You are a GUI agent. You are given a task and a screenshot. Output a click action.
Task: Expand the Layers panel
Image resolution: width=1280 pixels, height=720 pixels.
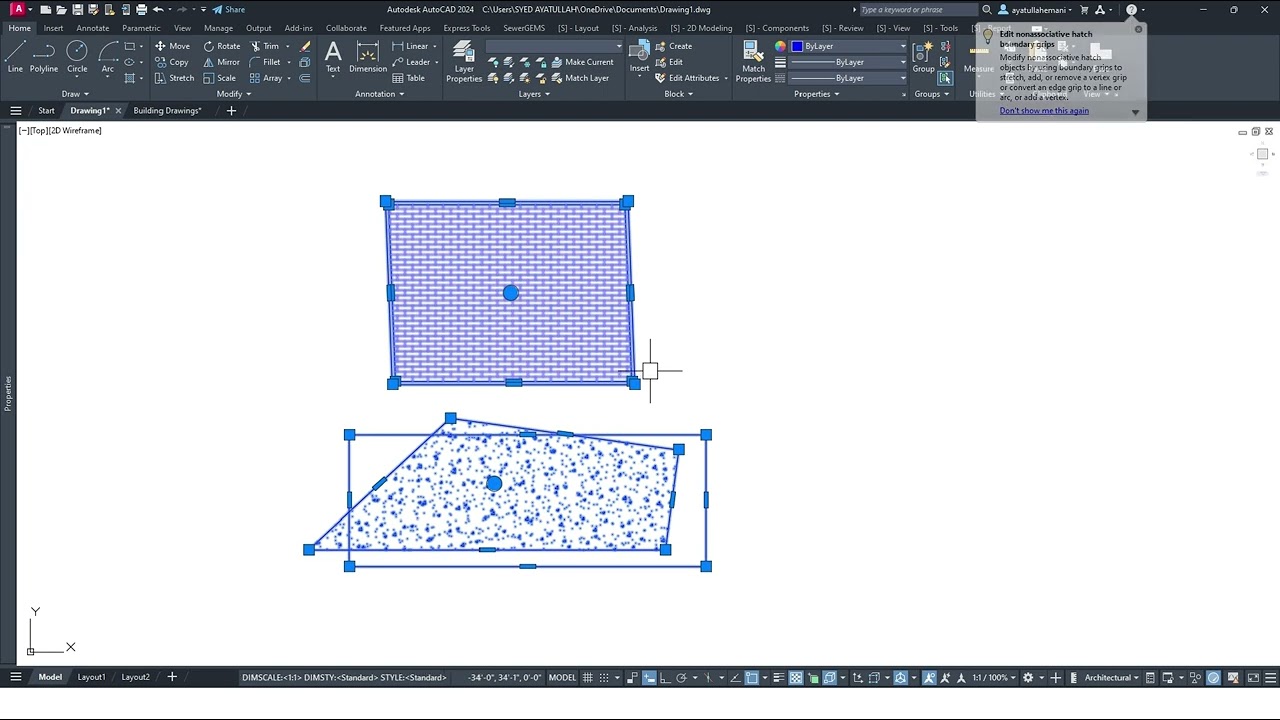click(x=535, y=94)
